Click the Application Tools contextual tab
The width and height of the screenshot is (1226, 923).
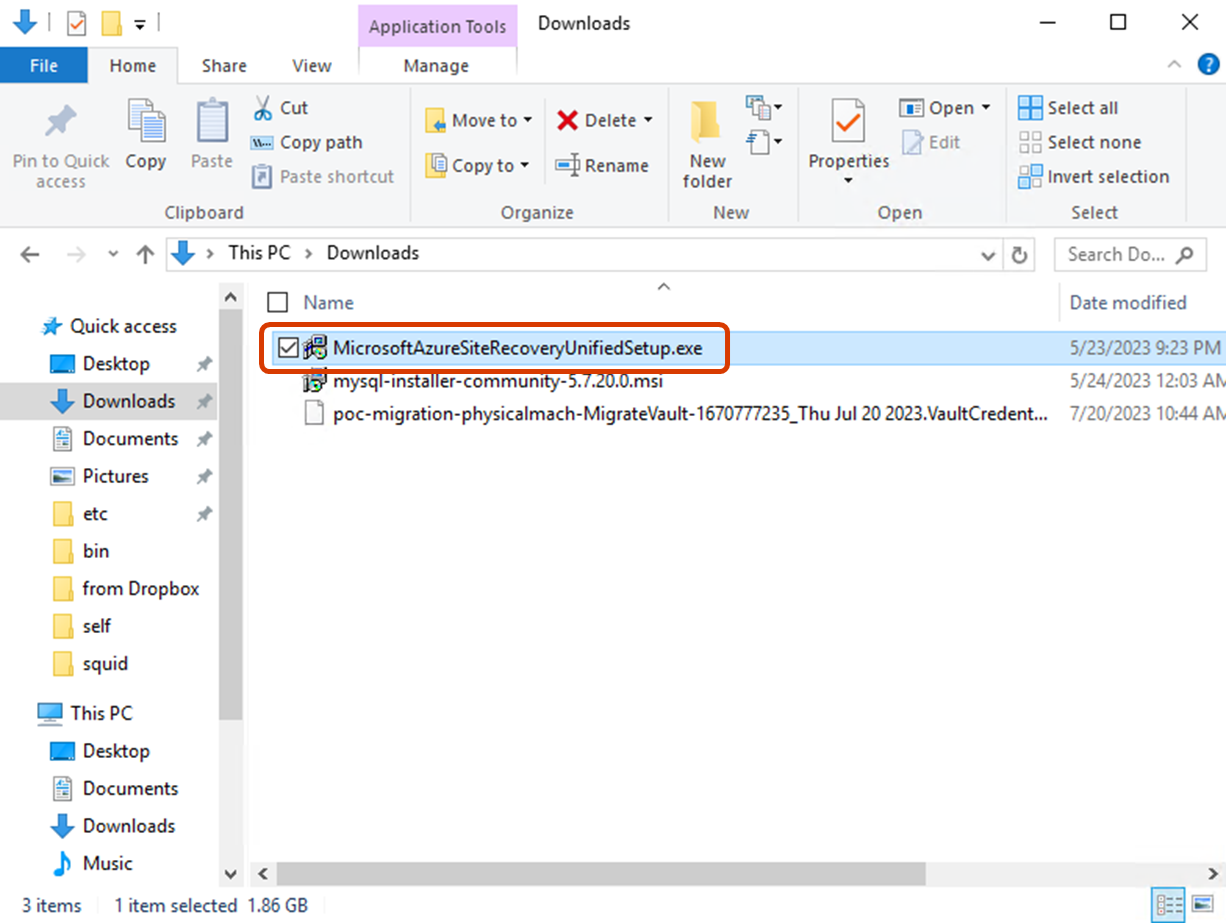(x=437, y=26)
